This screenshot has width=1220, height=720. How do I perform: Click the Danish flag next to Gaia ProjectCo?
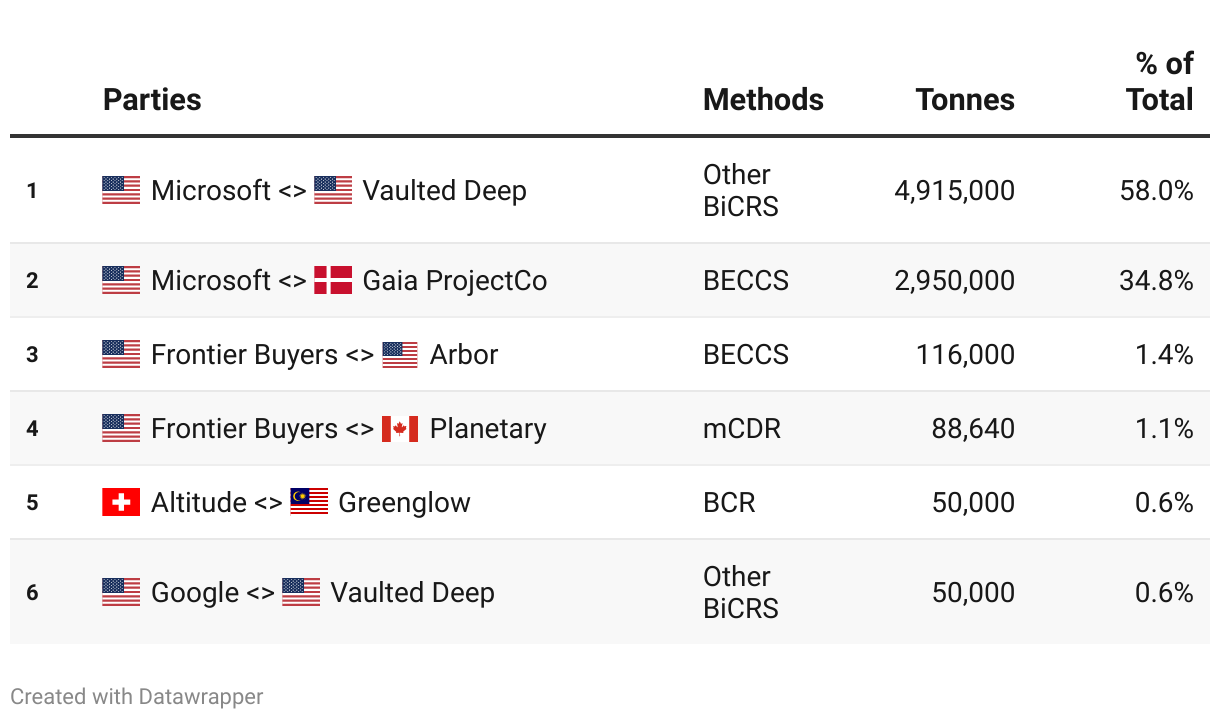coord(333,280)
